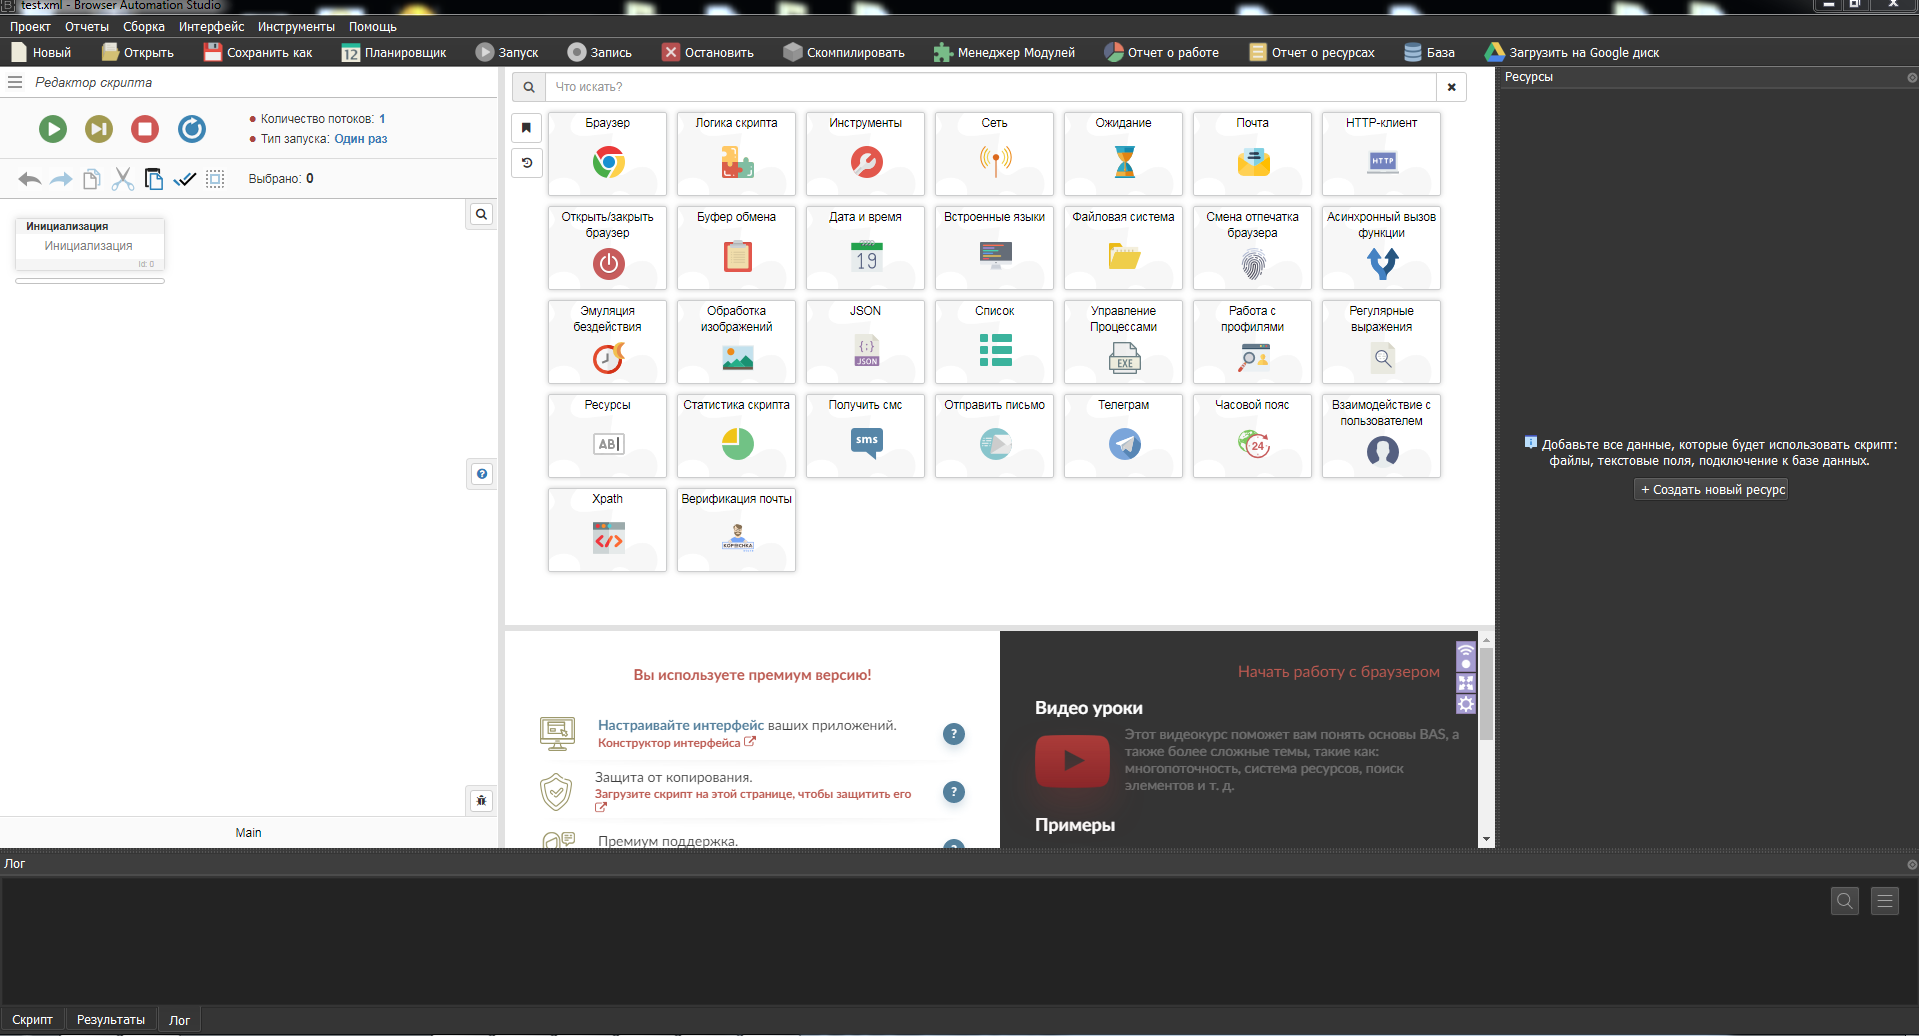Open the HTTP-клиент module
The height and width of the screenshot is (1036, 1919).
1381,154
